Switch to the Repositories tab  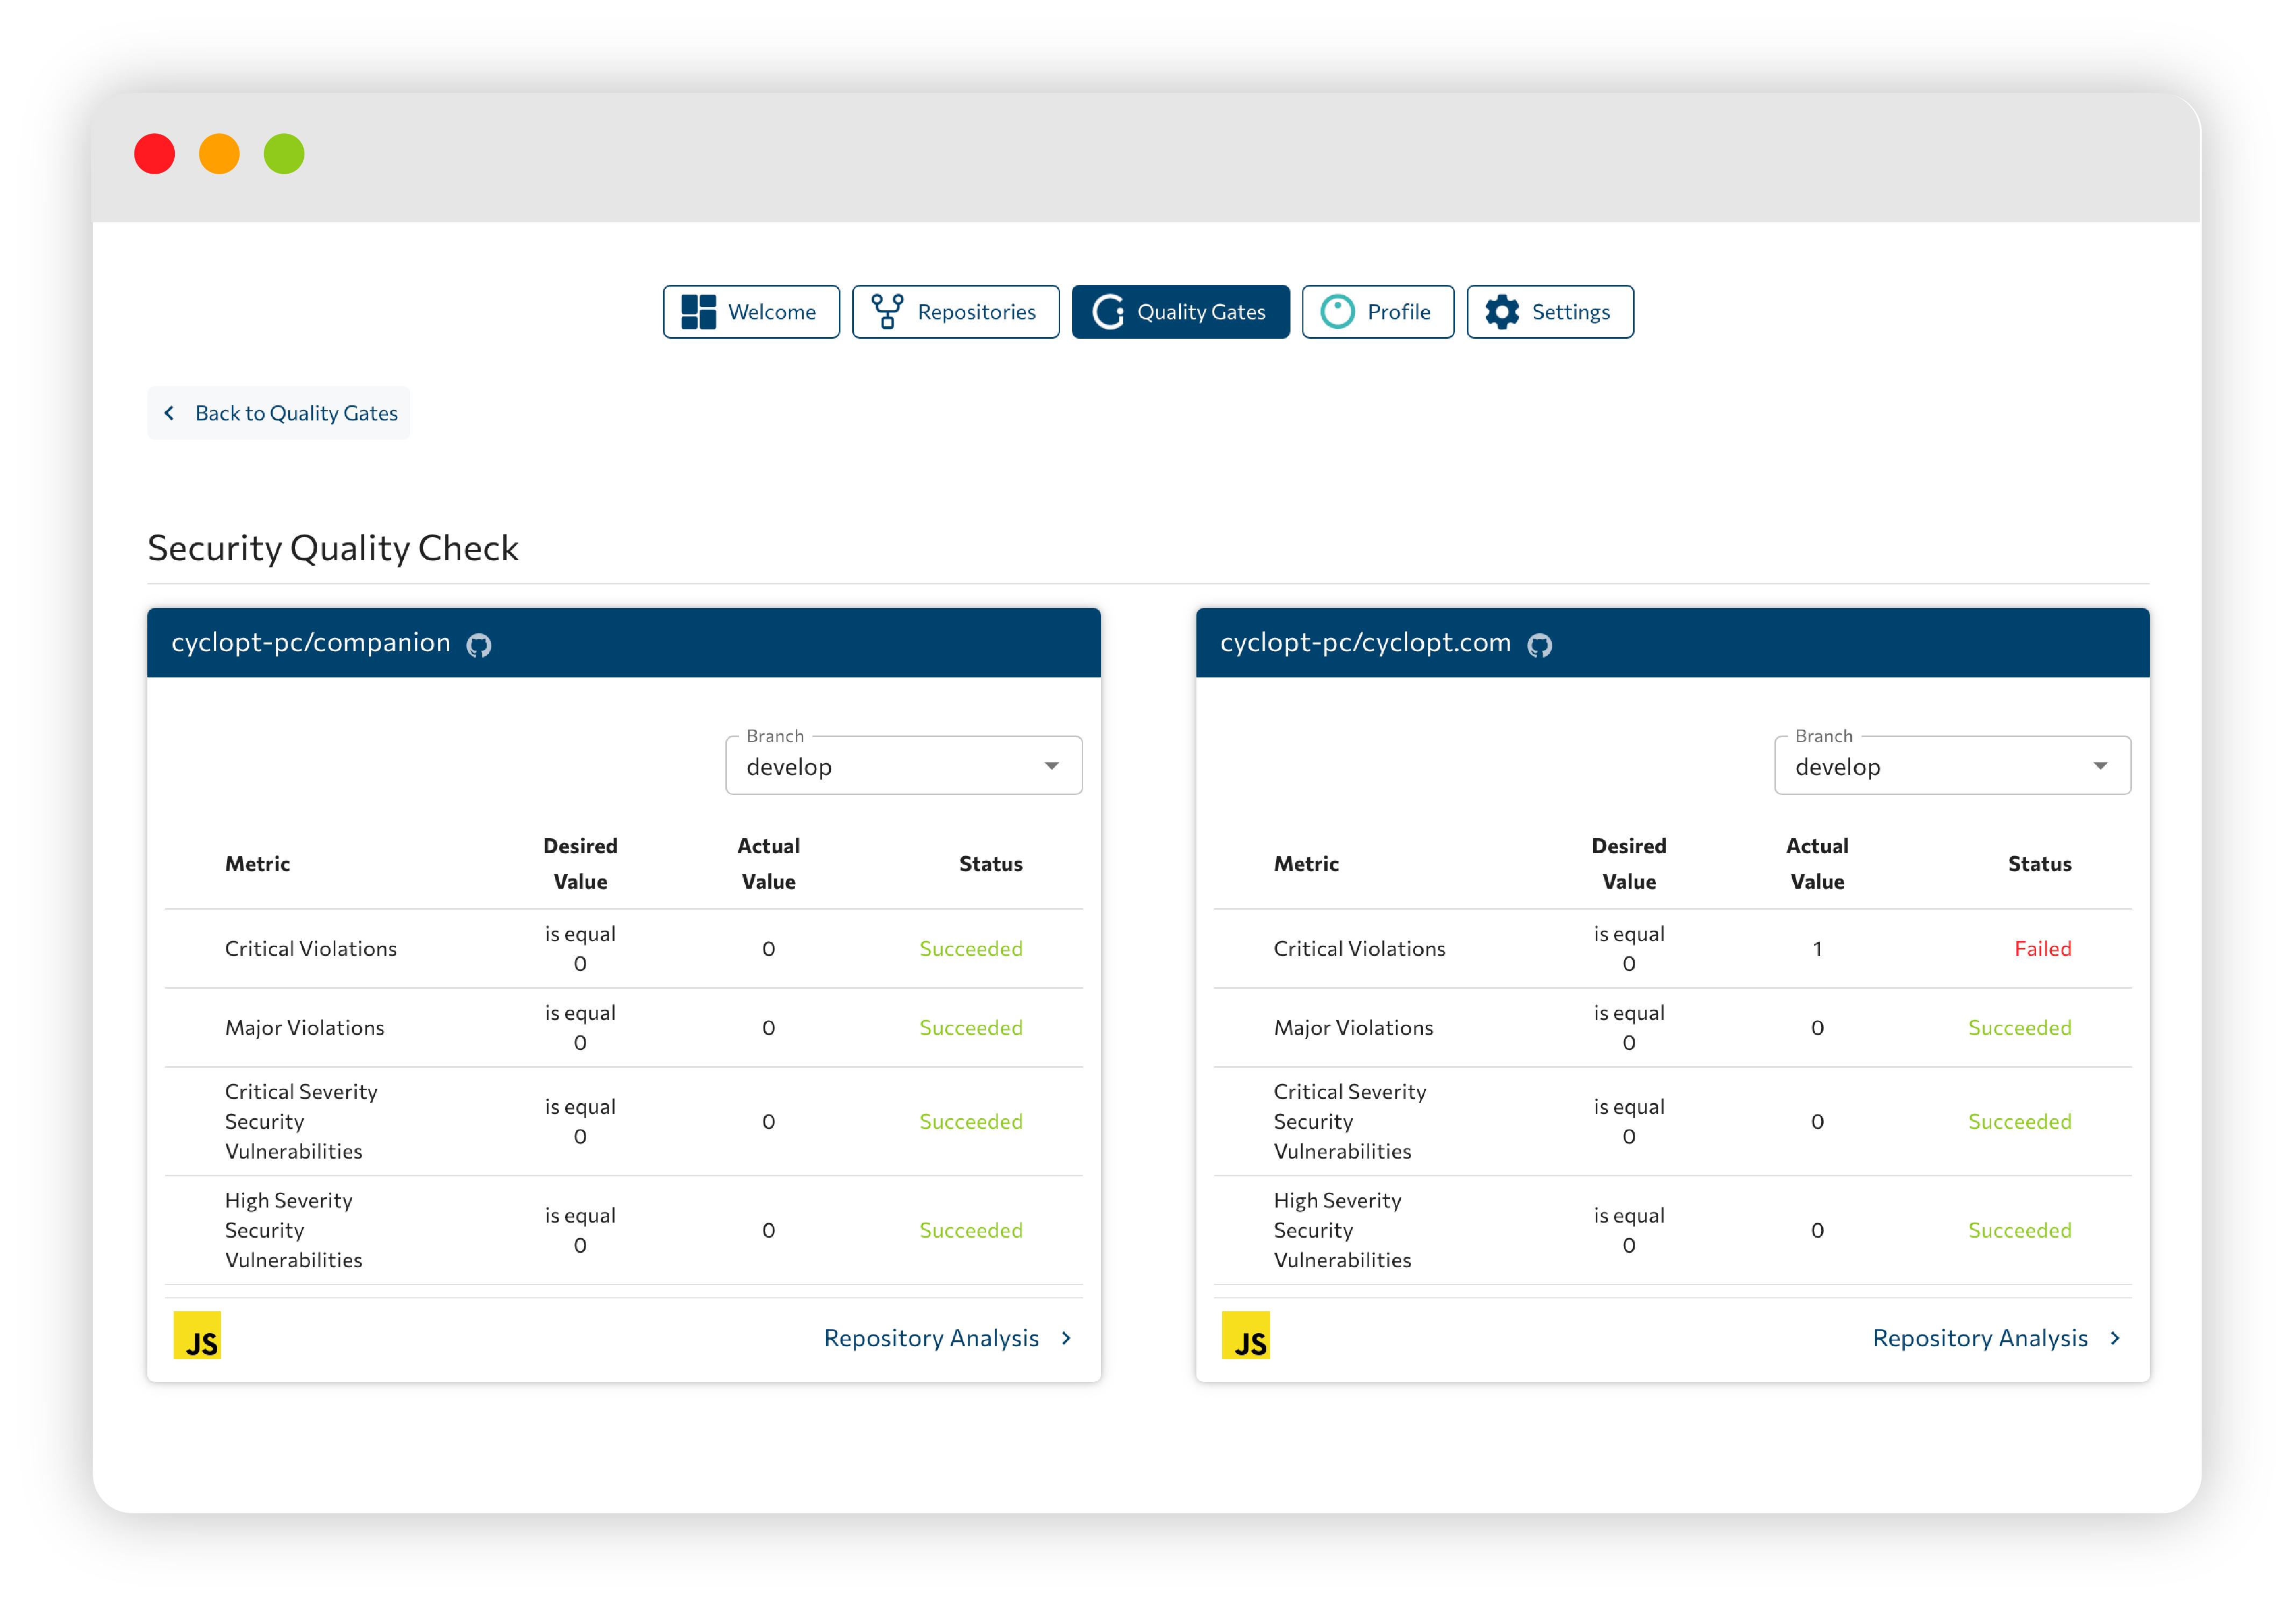click(955, 312)
